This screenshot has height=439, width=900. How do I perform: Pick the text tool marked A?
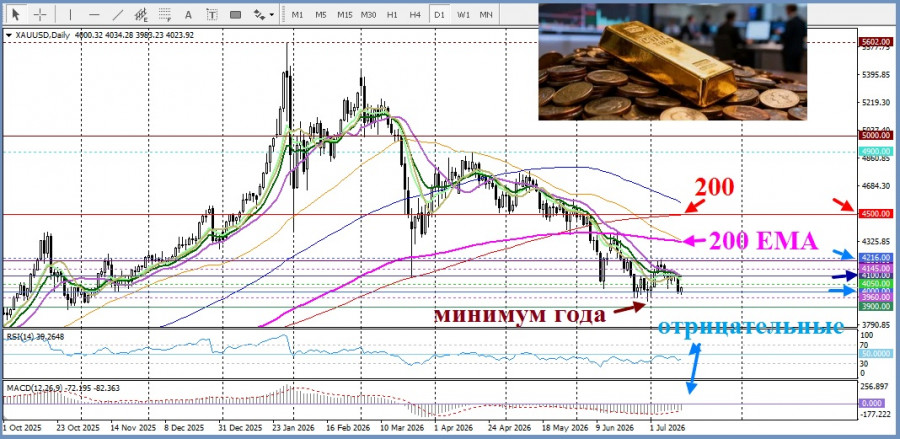point(189,14)
